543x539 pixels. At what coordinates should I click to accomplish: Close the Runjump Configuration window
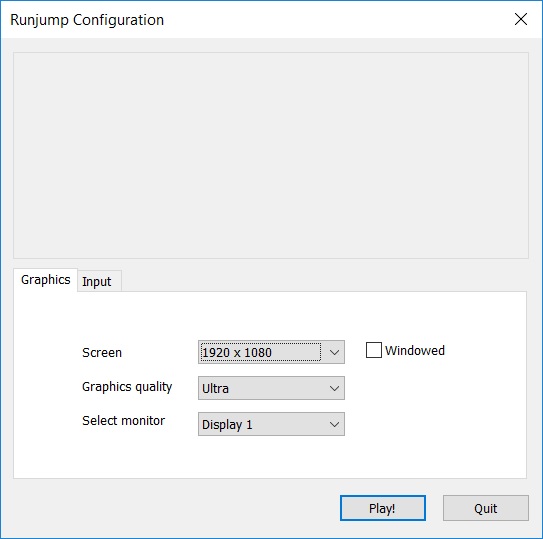click(x=520, y=19)
